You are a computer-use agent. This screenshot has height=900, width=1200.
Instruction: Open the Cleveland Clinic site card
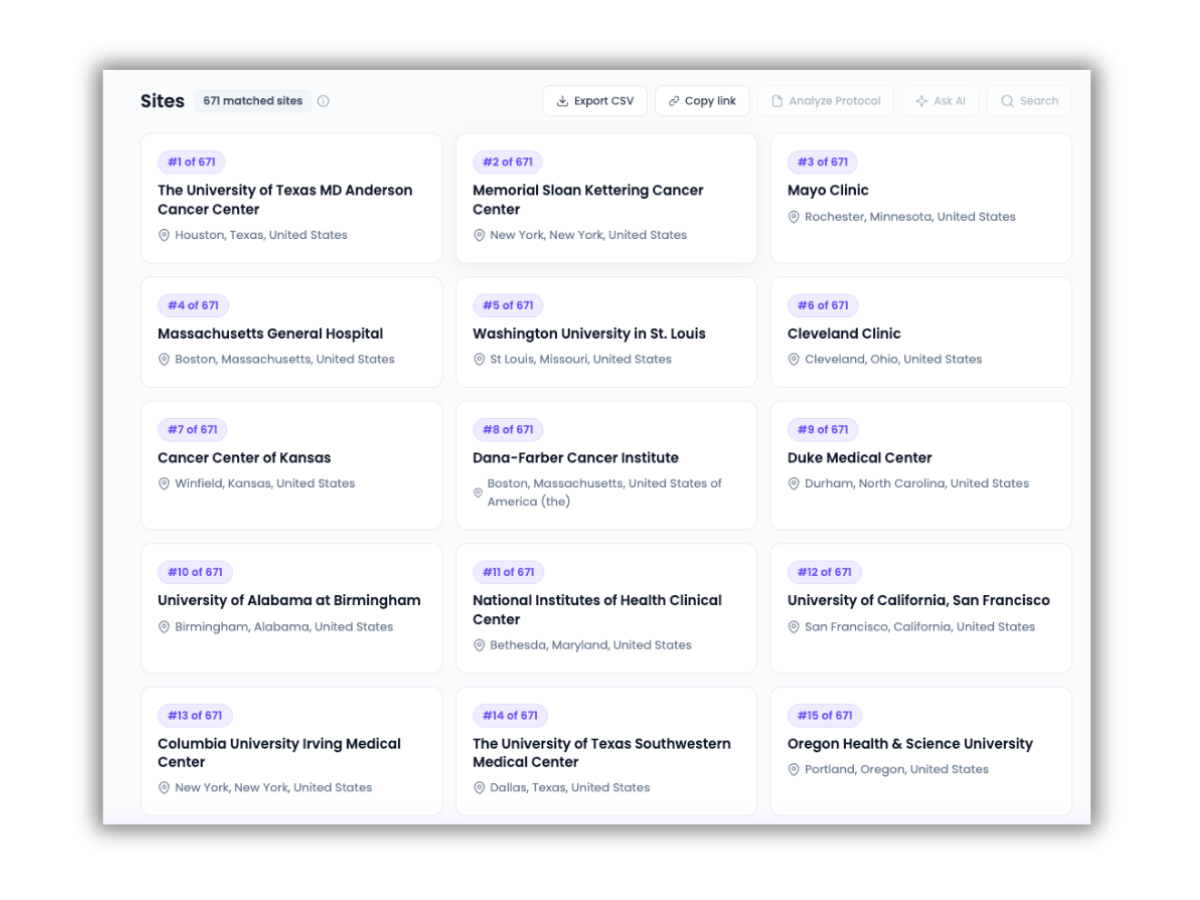(920, 333)
